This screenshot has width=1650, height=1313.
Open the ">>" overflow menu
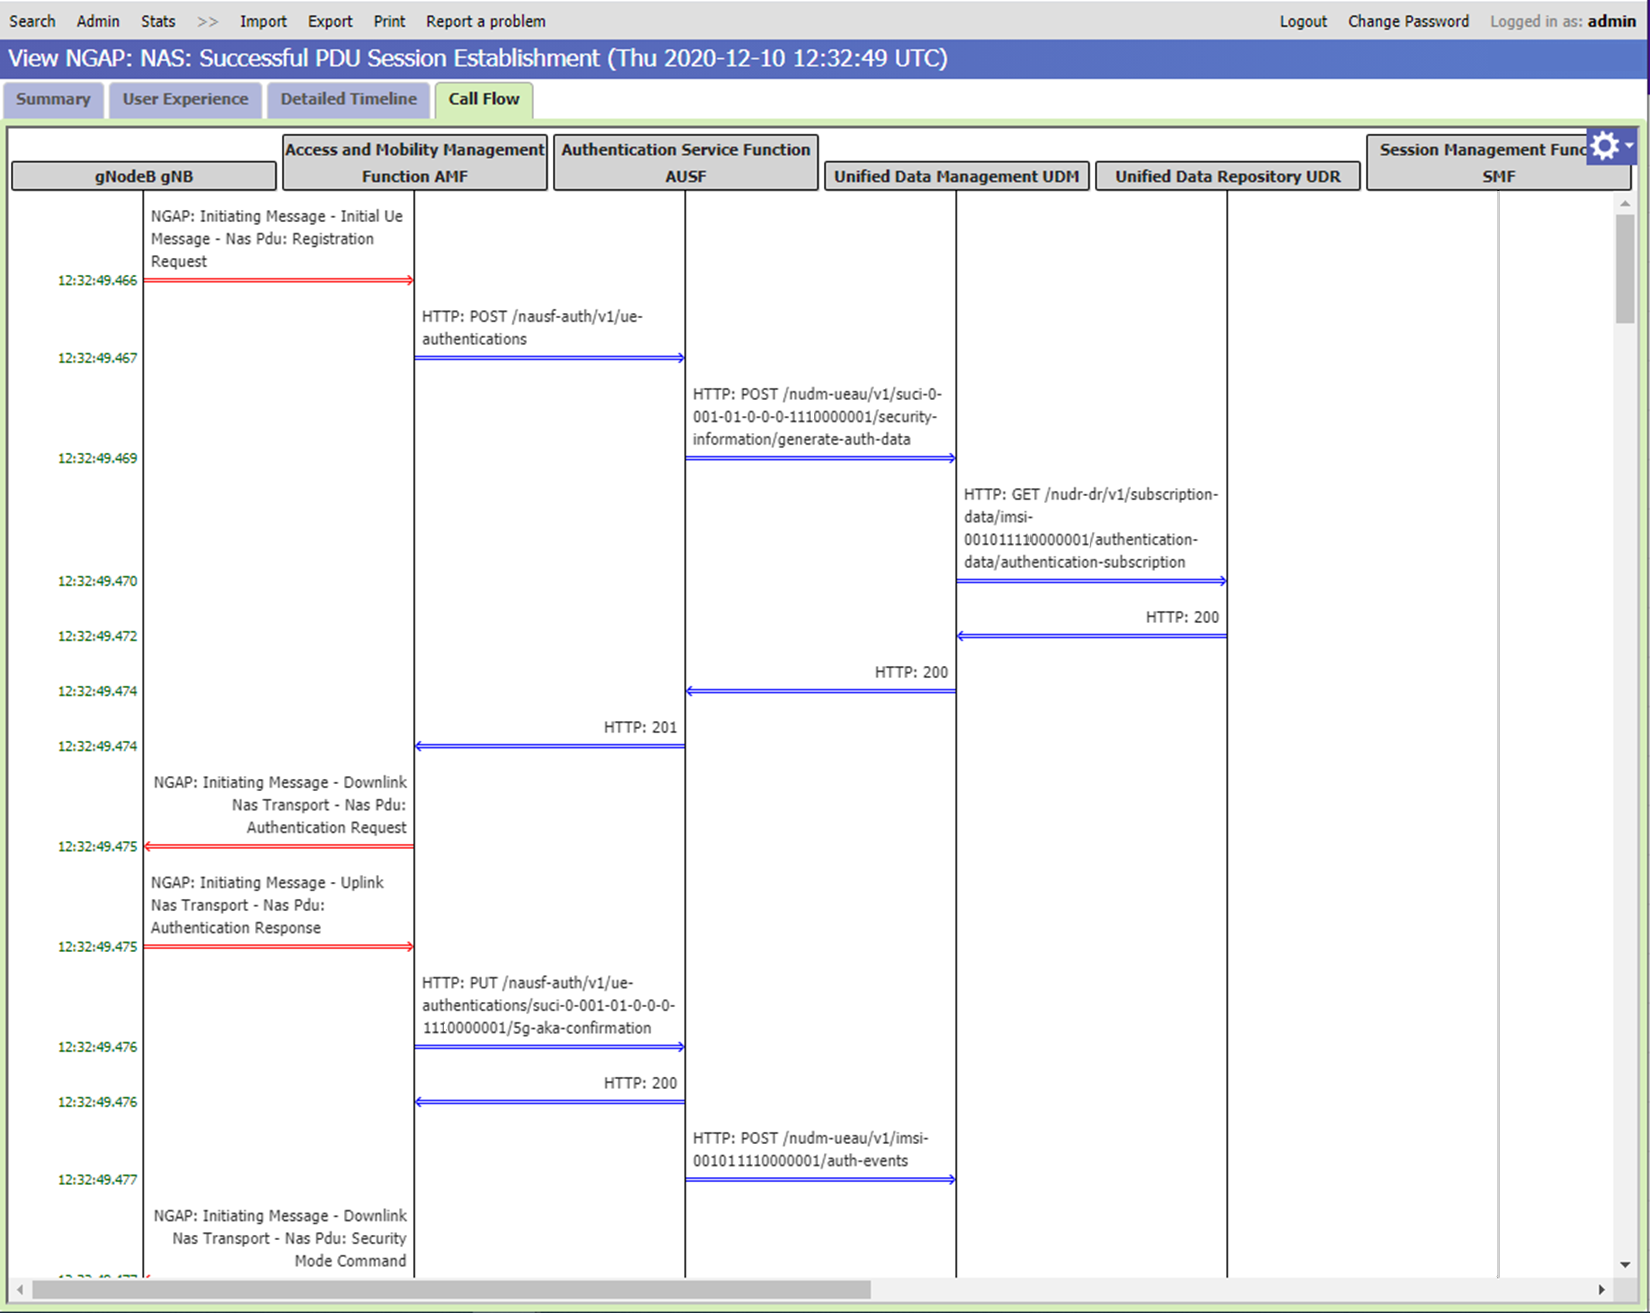(207, 20)
